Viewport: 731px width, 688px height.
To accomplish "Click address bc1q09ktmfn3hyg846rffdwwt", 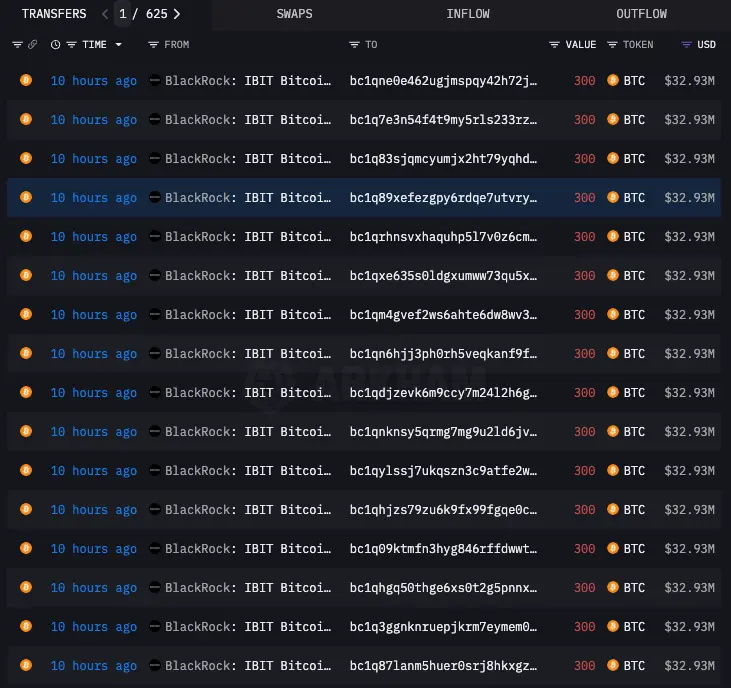I will tap(443, 549).
